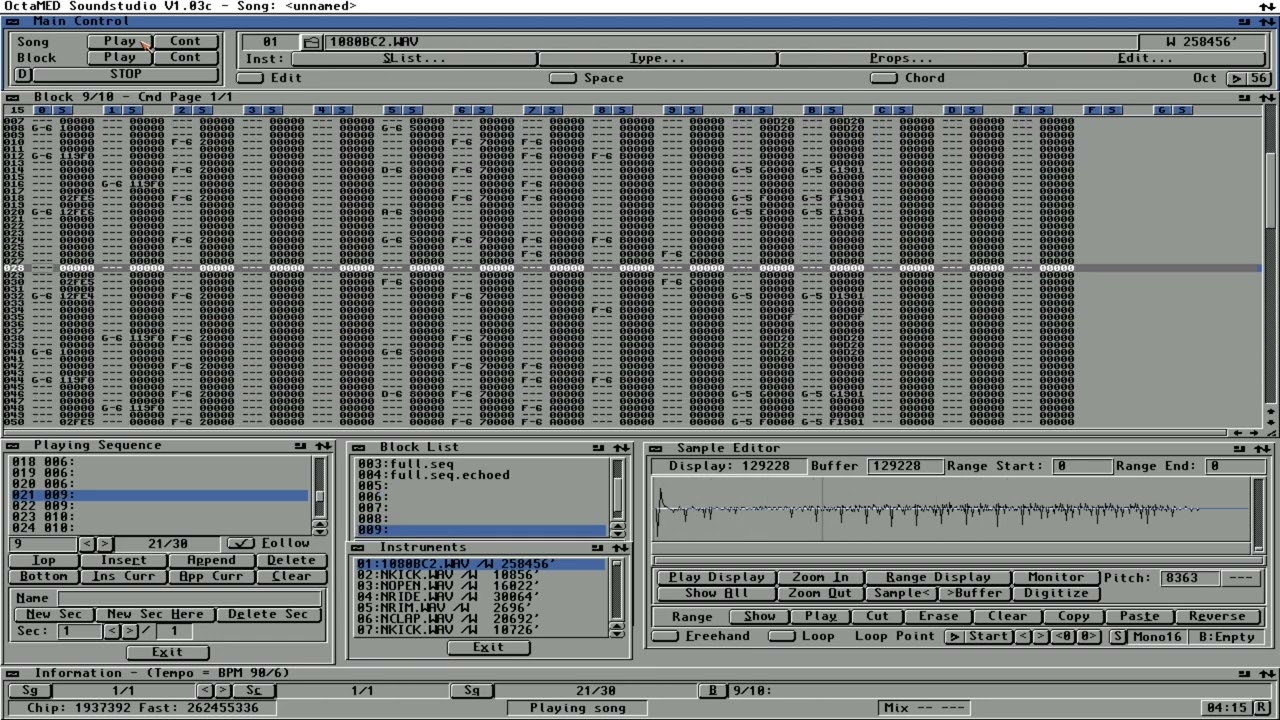Viewport: 1280px width, 720px height.
Task: Click New Sec Here button
Action: click(x=155, y=614)
